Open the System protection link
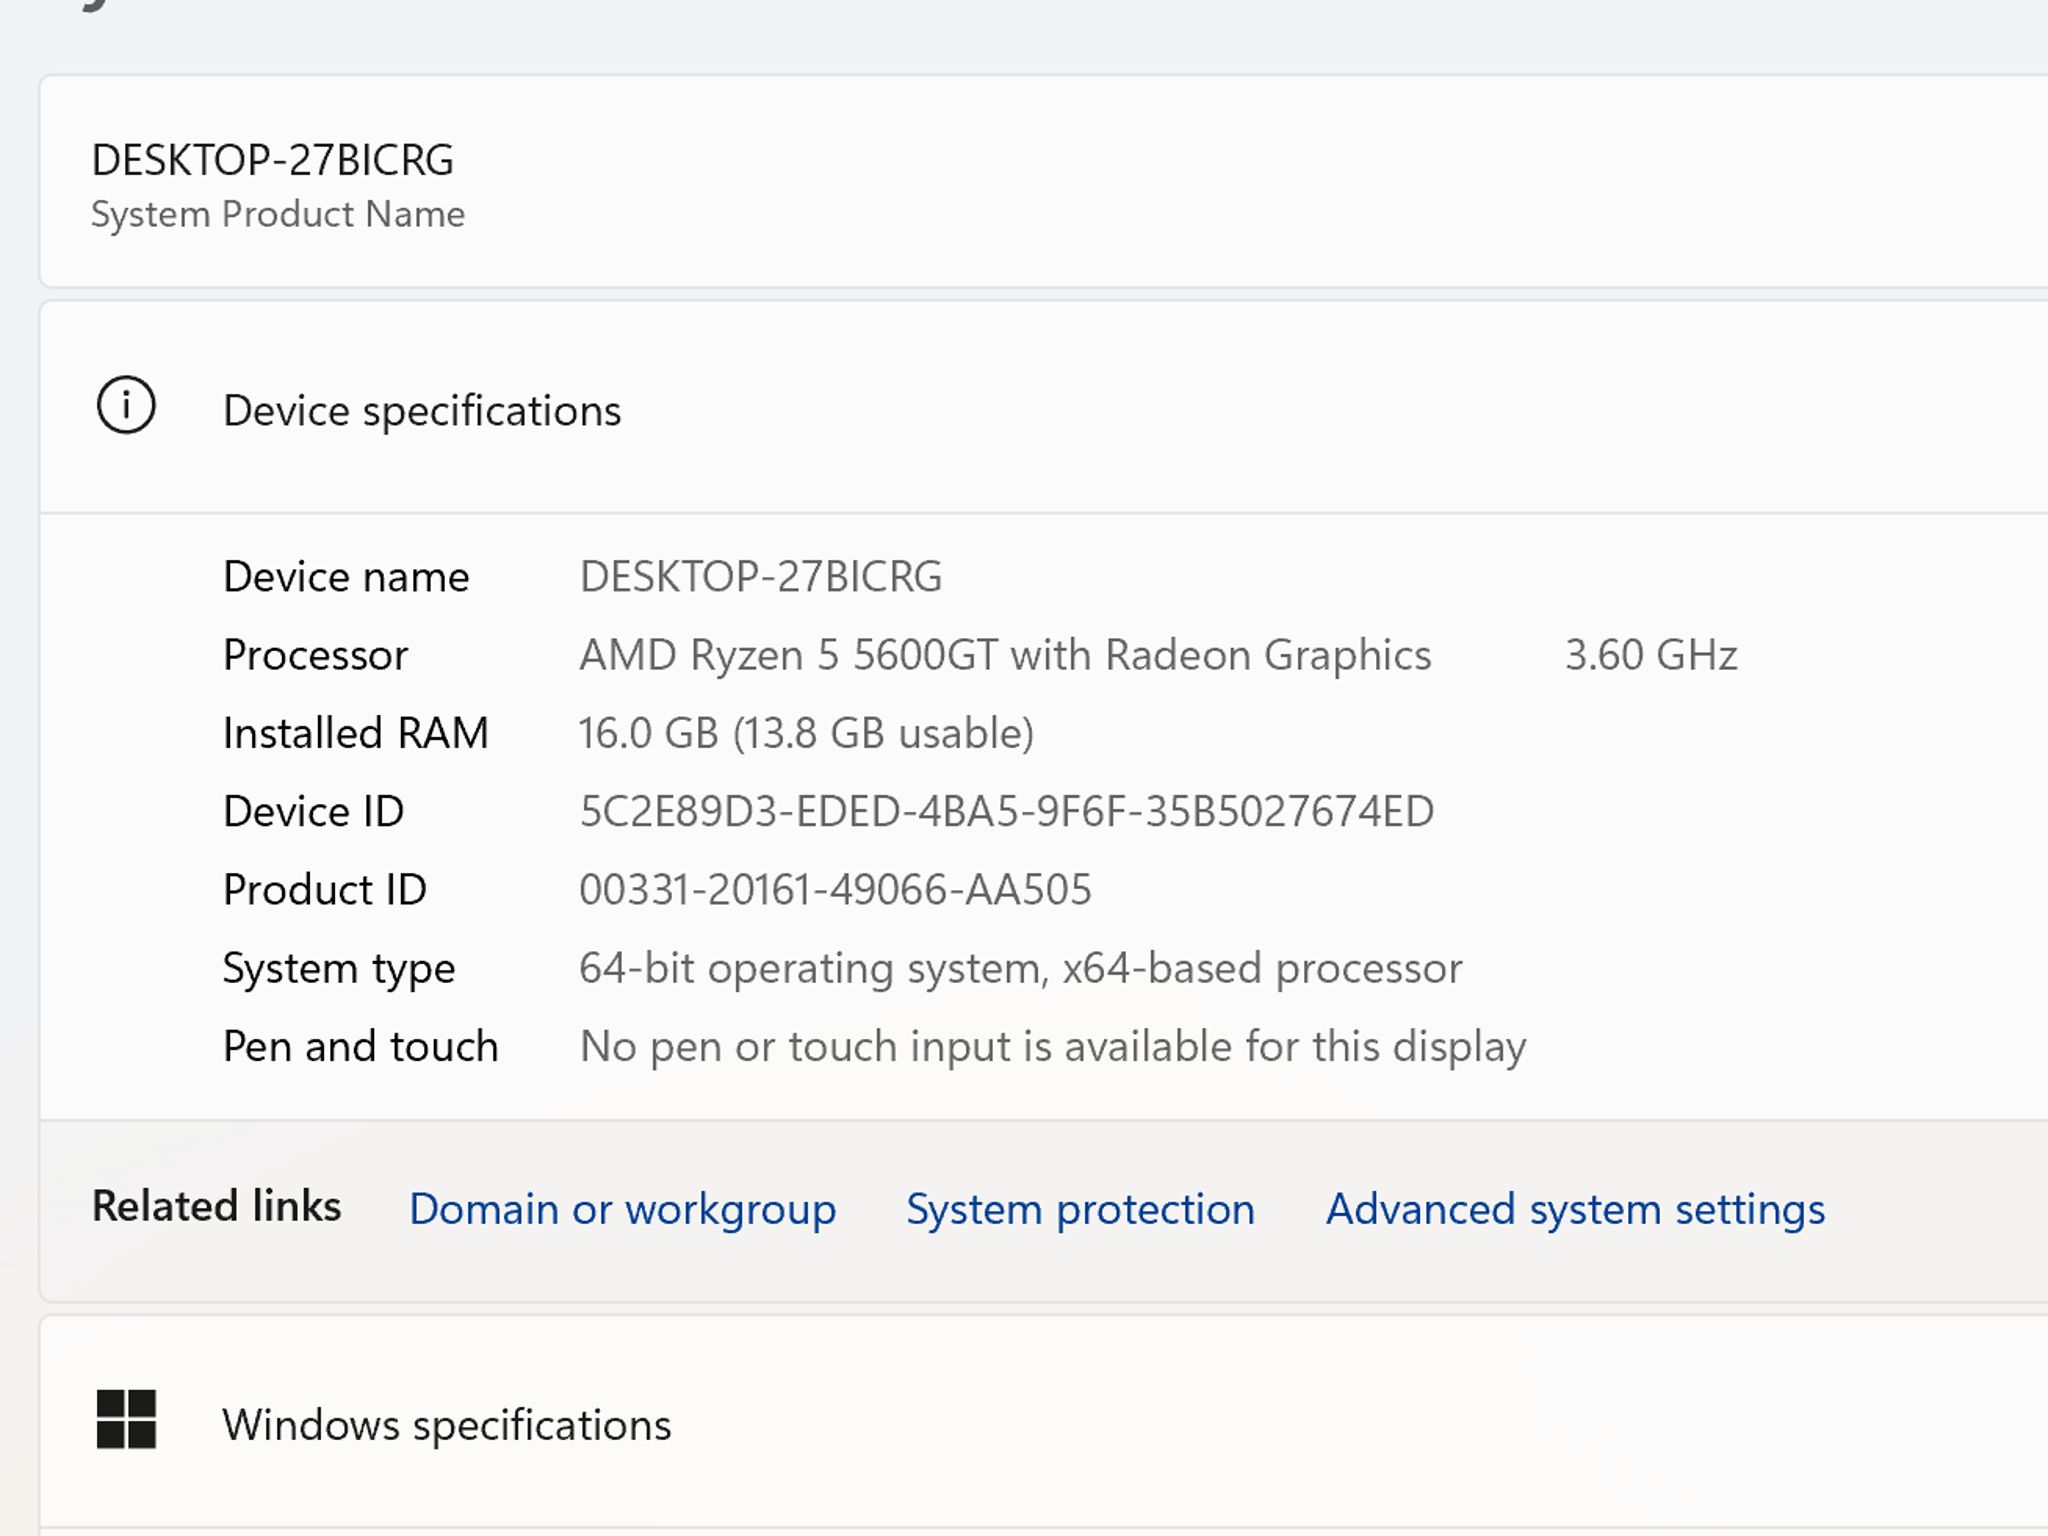 click(x=1080, y=1210)
